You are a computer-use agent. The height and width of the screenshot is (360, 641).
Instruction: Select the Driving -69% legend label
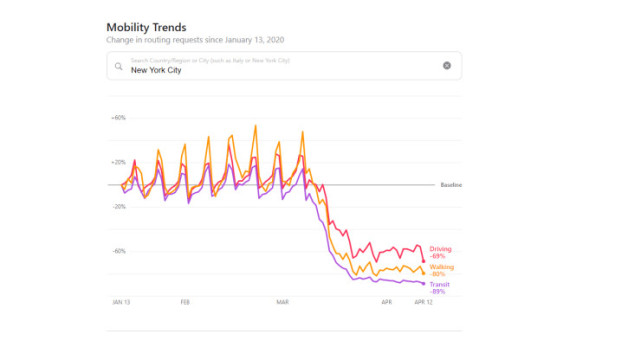[440, 253]
